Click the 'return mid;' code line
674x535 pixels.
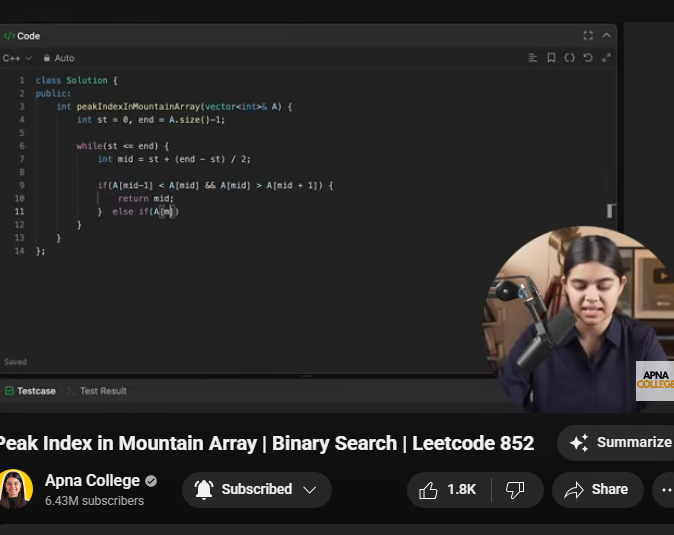pyautogui.click(x=146, y=199)
